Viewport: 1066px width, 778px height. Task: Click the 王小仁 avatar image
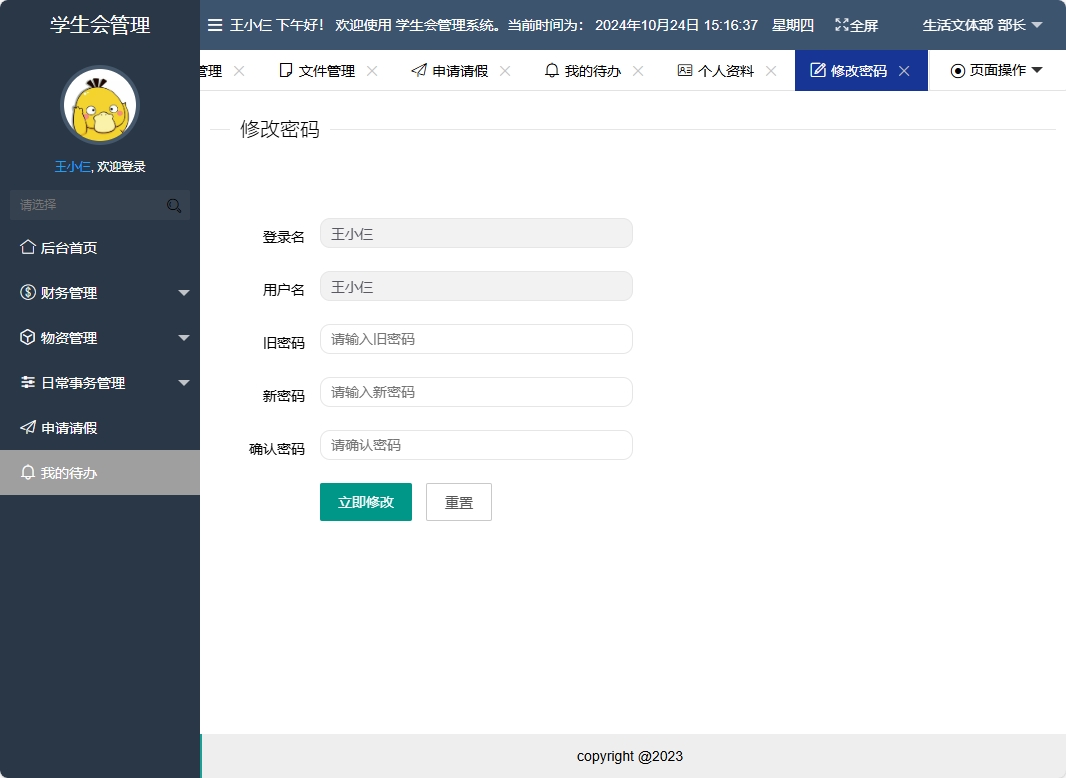[x=99, y=104]
